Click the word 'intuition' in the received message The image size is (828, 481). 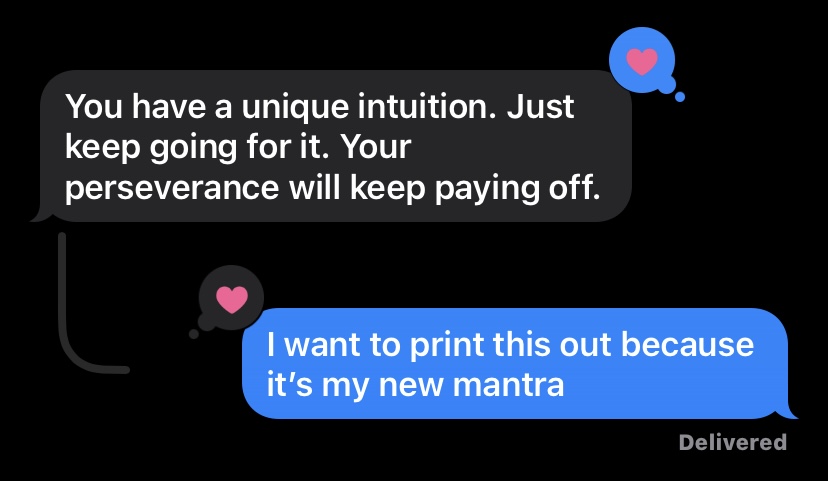click(427, 106)
